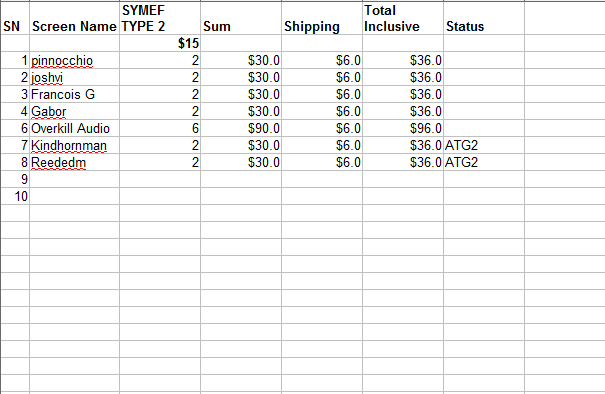Image resolution: width=605 pixels, height=394 pixels.
Task: Click the Total Inclusive header cell
Action: [x=403, y=18]
